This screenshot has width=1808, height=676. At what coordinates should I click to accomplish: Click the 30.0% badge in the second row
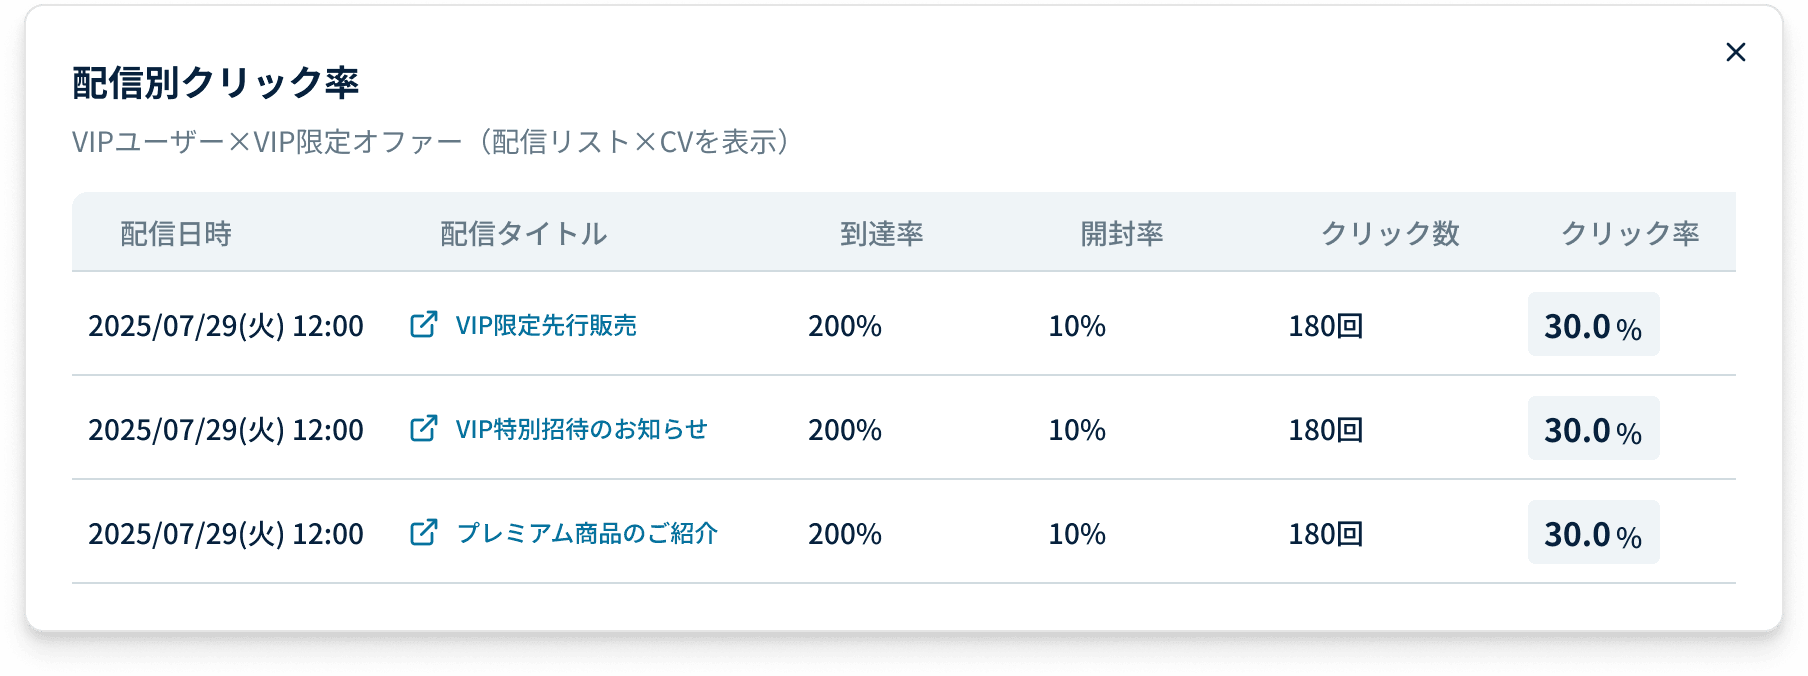point(1593,428)
